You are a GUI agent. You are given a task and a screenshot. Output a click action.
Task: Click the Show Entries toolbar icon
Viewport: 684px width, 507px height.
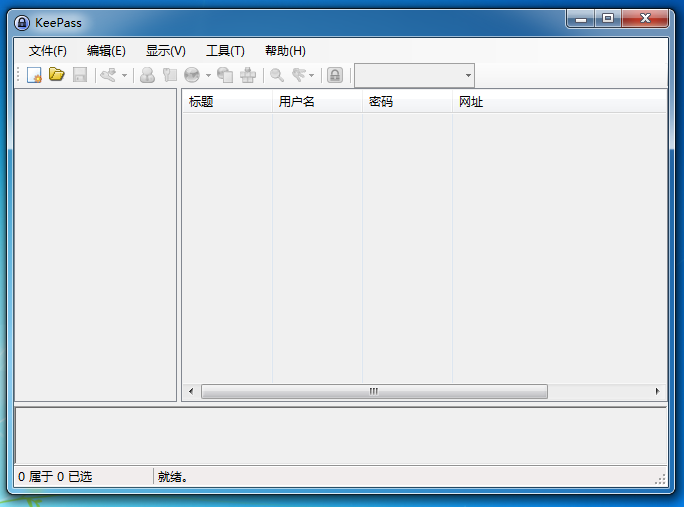pos(299,75)
